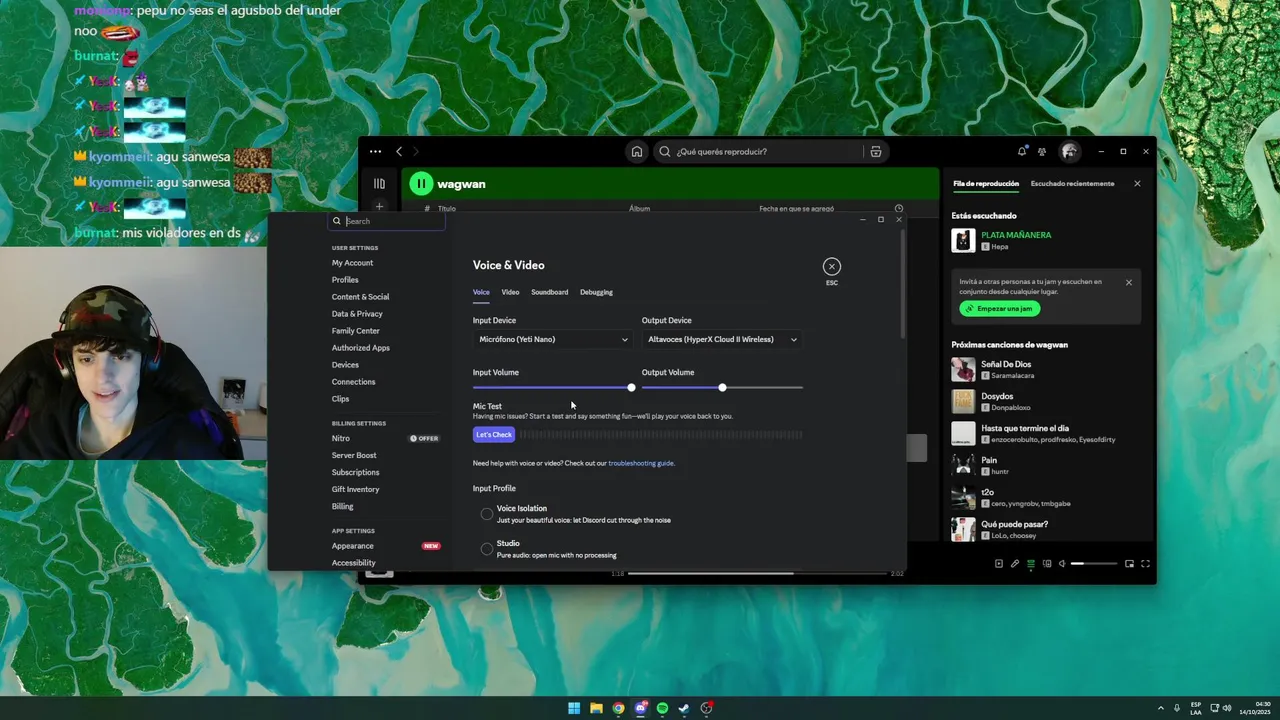Click the Señal De Dios queue thumbnail
Viewport: 1280px width, 720px height.
pyautogui.click(x=963, y=370)
